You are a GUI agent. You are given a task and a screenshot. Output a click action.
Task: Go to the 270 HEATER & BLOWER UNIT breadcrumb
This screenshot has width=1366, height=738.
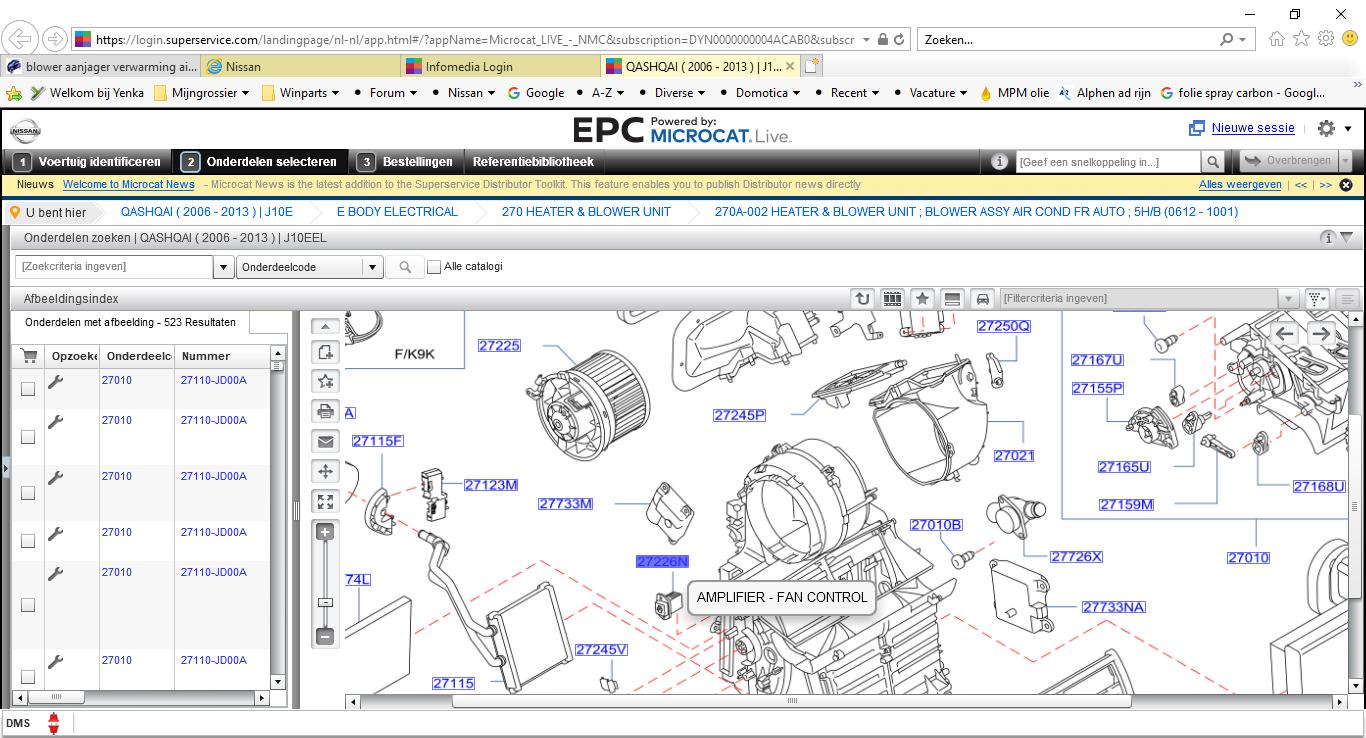pos(586,212)
